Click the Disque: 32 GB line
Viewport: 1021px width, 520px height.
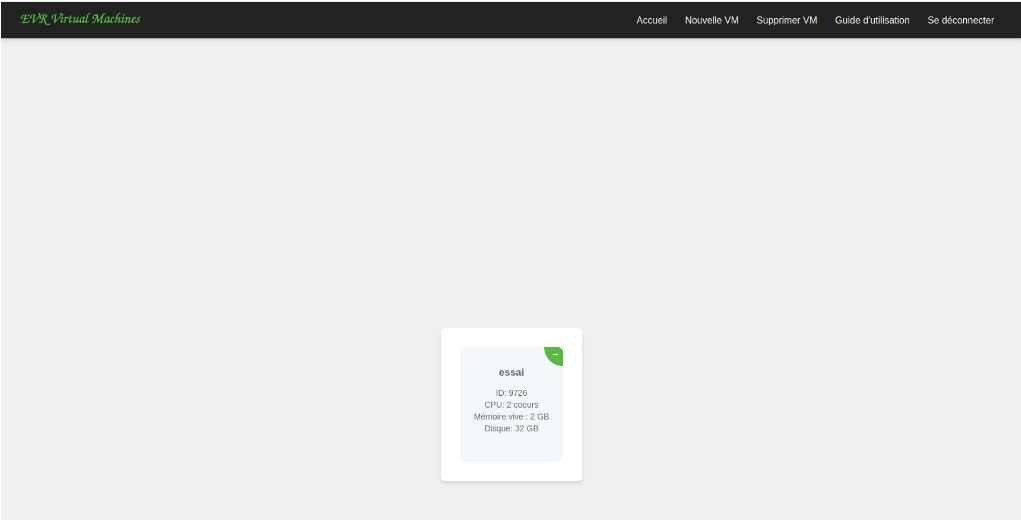click(x=511, y=428)
